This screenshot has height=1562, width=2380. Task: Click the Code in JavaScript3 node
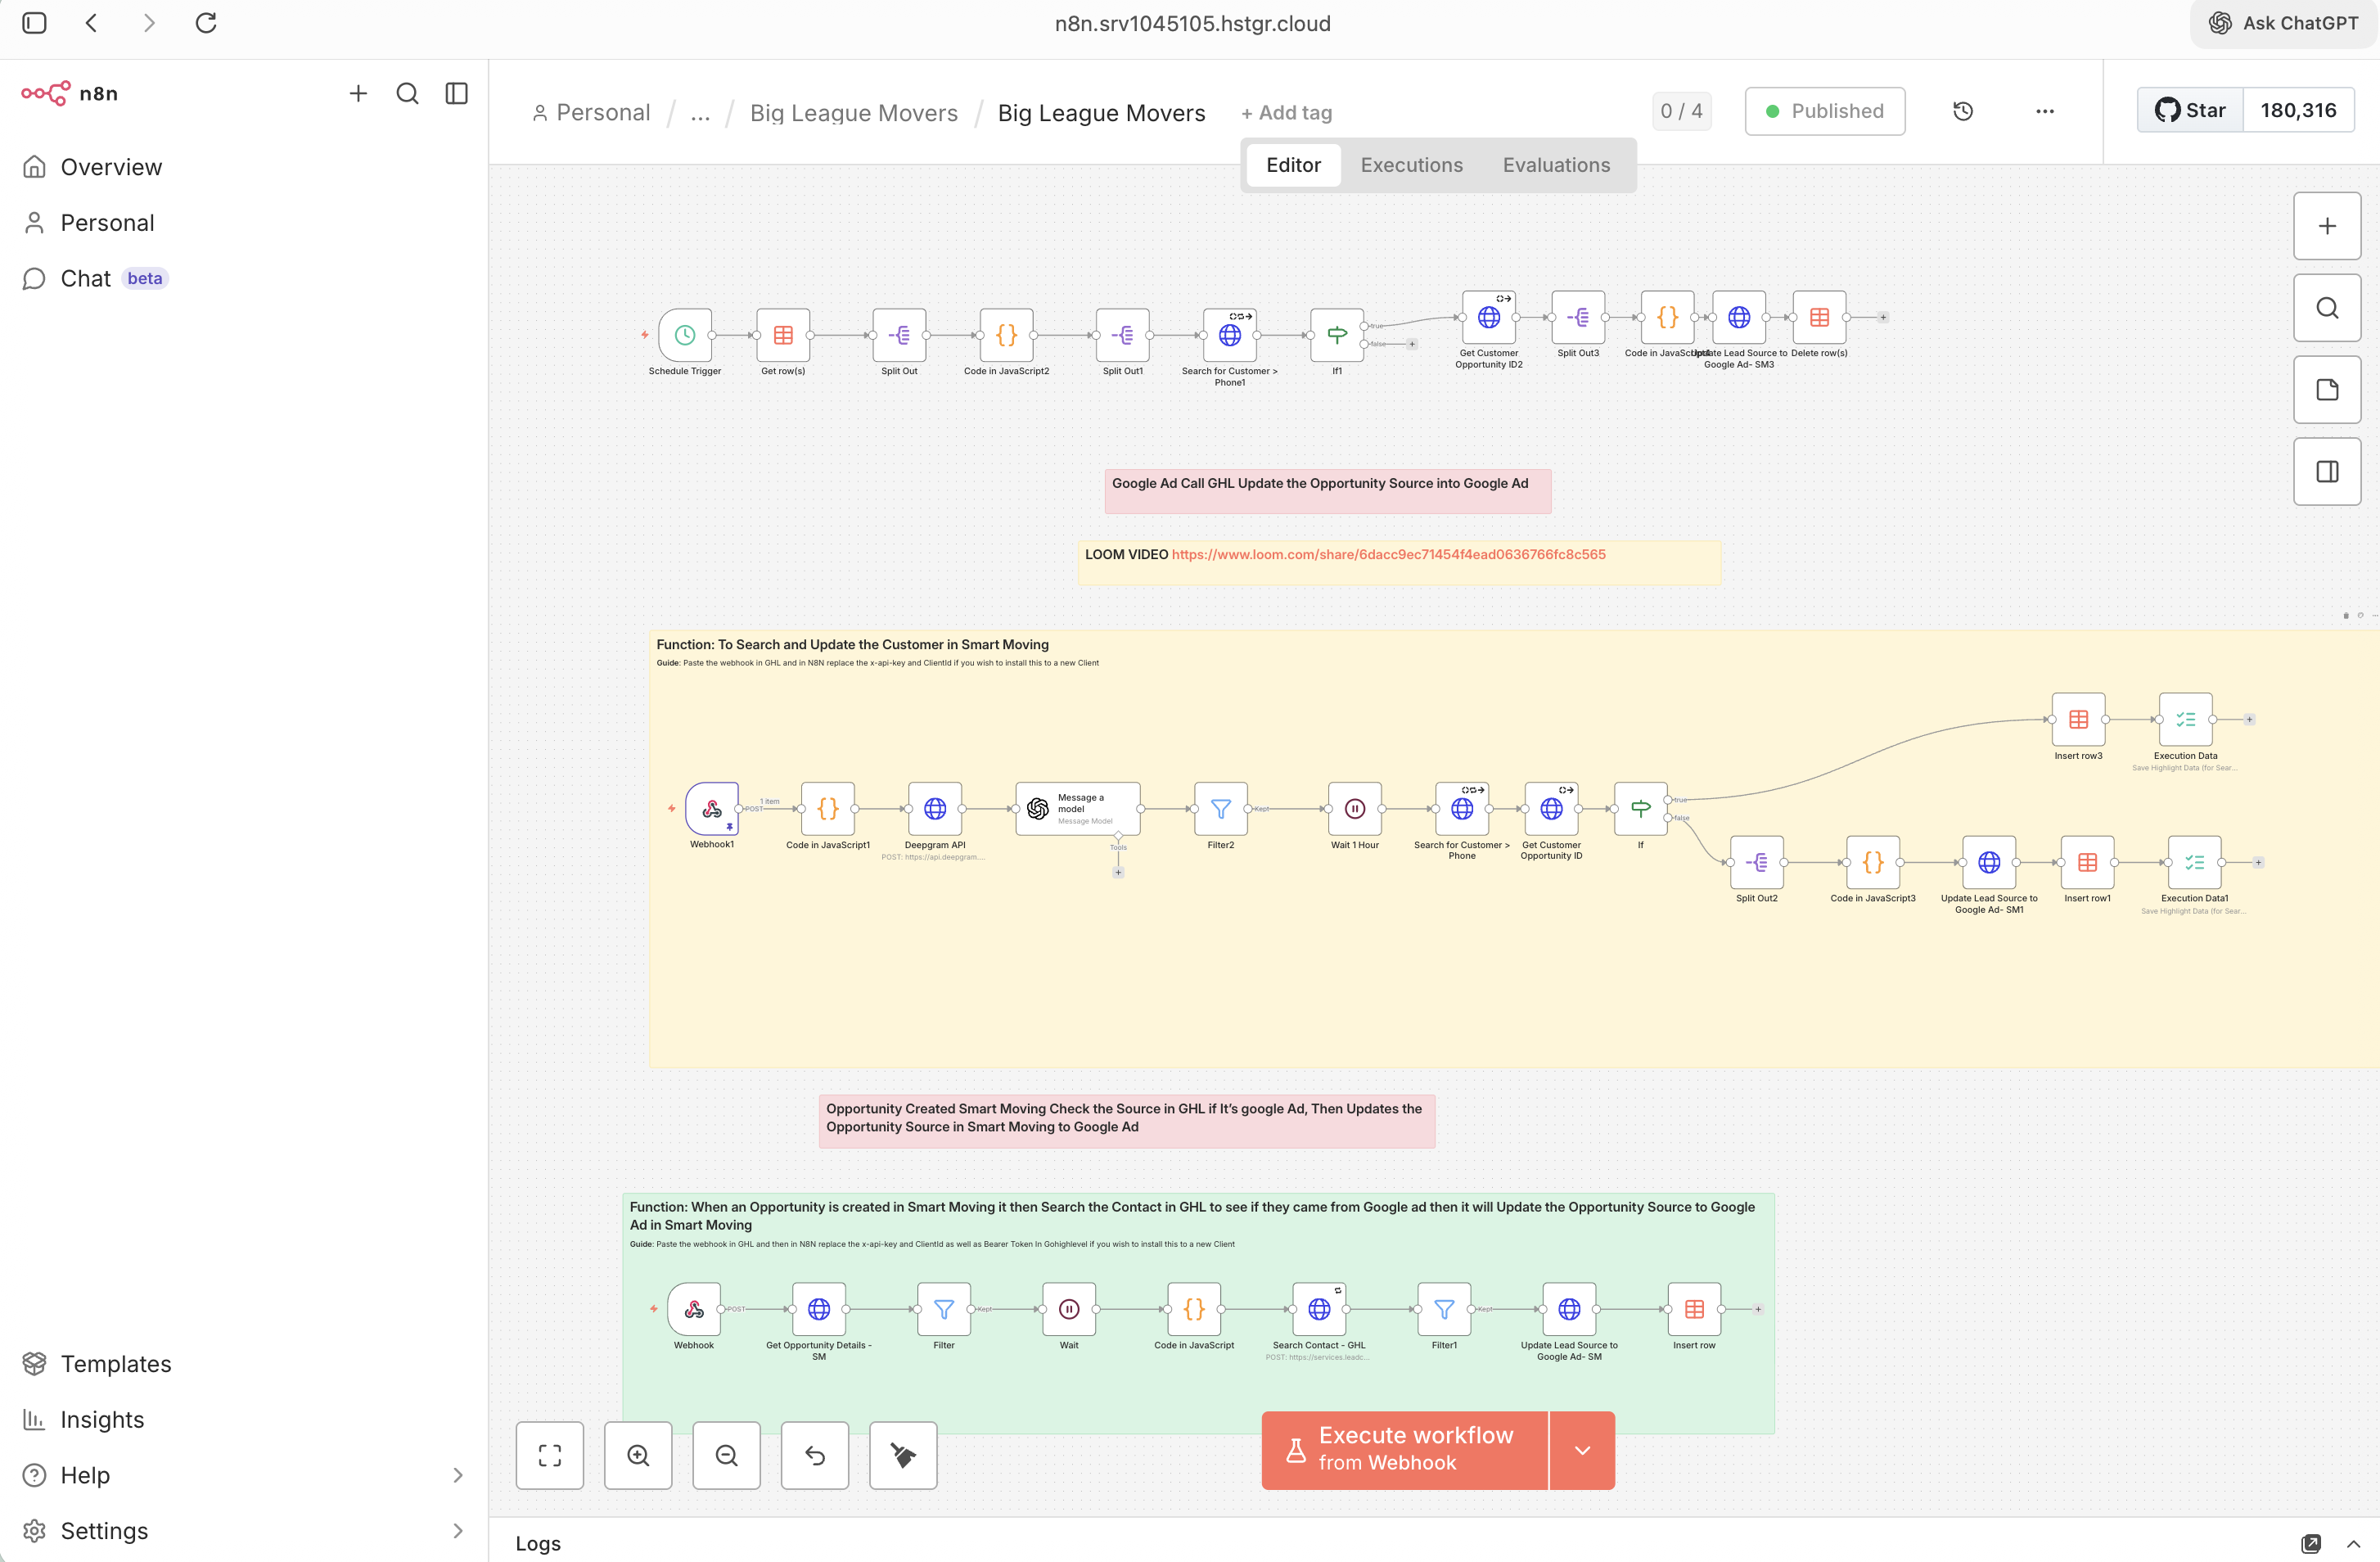click(1873, 862)
